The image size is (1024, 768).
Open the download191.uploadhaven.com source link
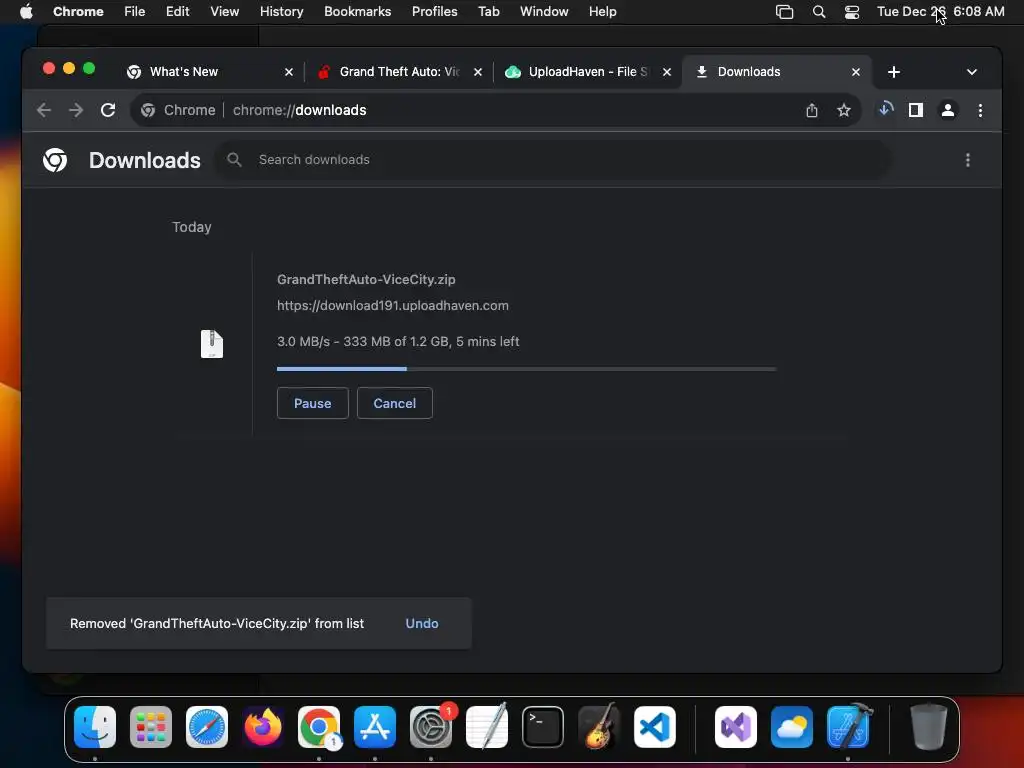tap(392, 306)
